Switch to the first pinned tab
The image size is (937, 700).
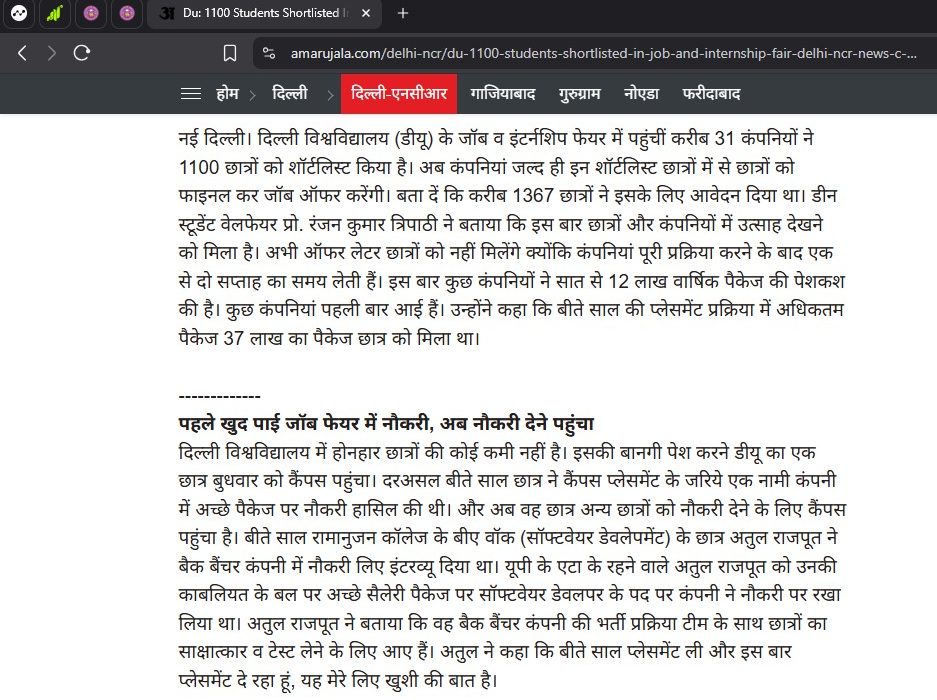[x=19, y=14]
